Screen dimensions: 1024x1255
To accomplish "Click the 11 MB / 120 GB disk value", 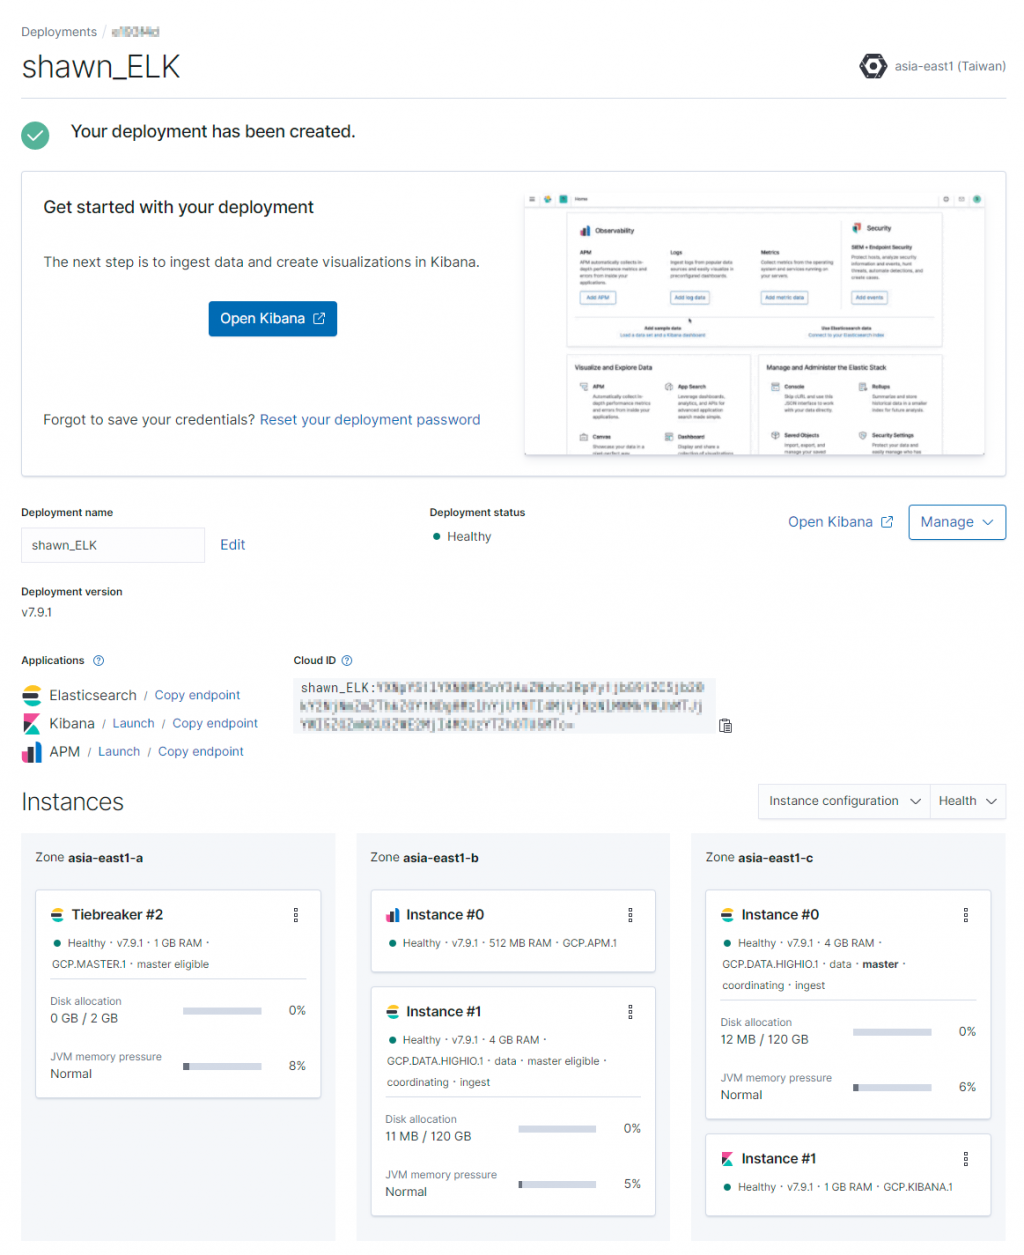I will (428, 1137).
